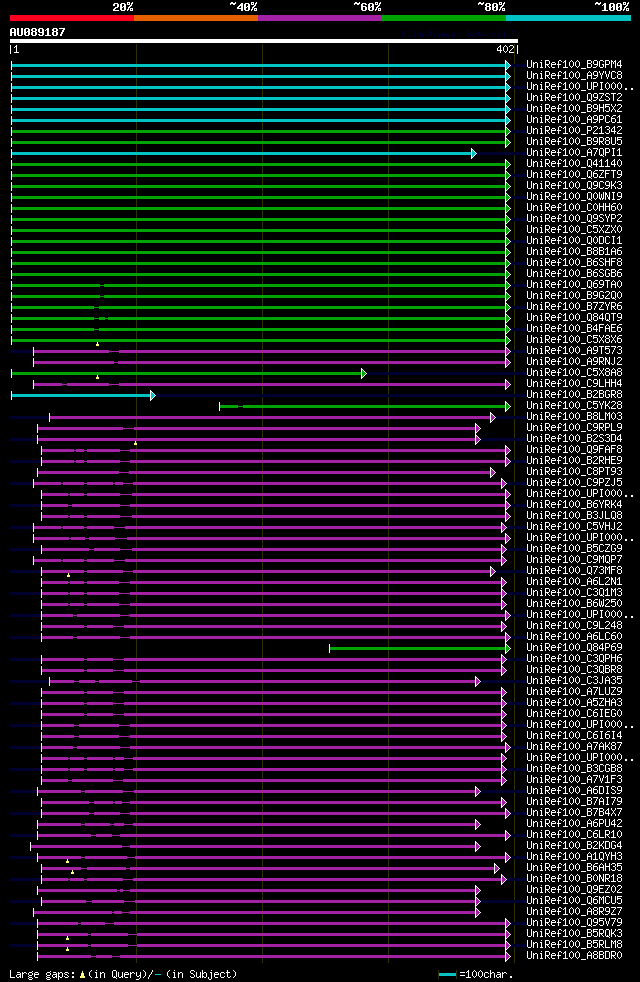
Task: Select the UniRef100_B8B1A6 label
Action: [x=574, y=252]
